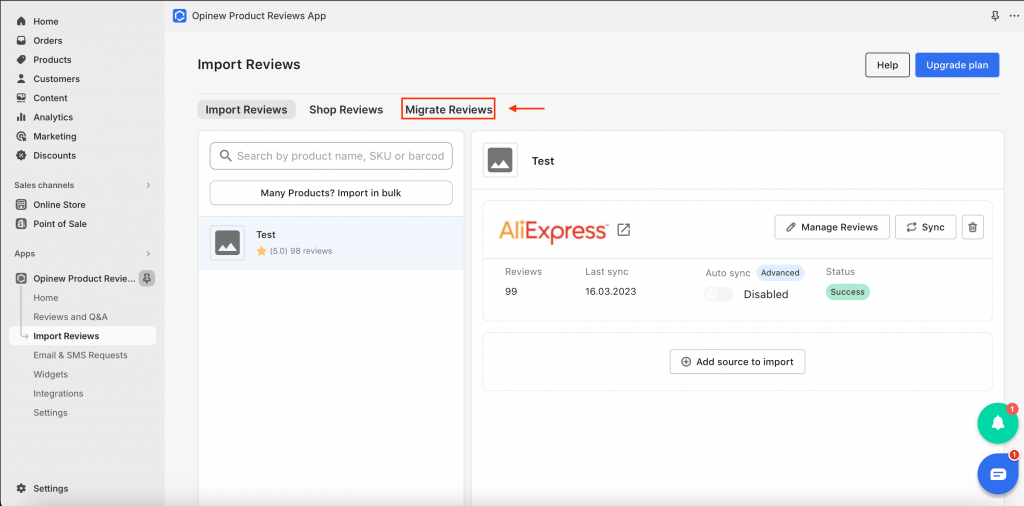This screenshot has height=506, width=1024.
Task: Open Email & SMS Requests submenu
Action: (x=80, y=355)
